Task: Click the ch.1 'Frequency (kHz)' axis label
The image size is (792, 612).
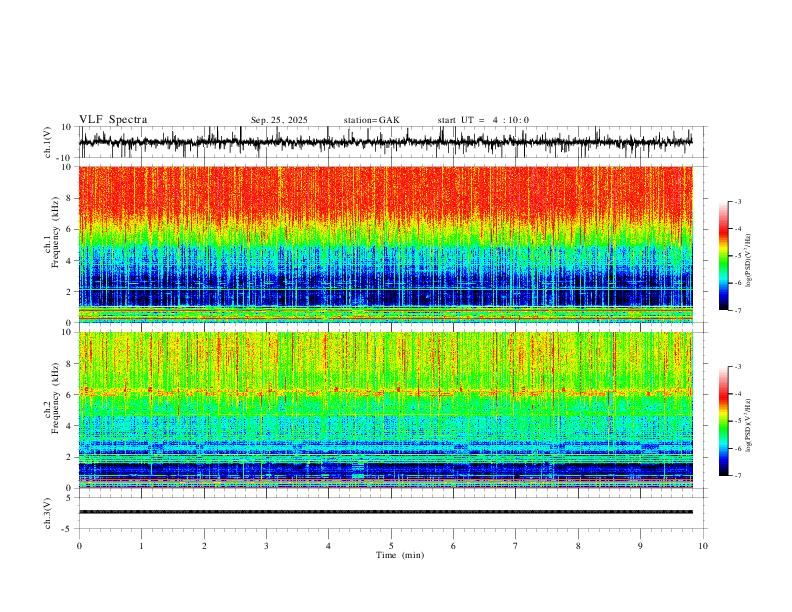Action: [x=55, y=233]
